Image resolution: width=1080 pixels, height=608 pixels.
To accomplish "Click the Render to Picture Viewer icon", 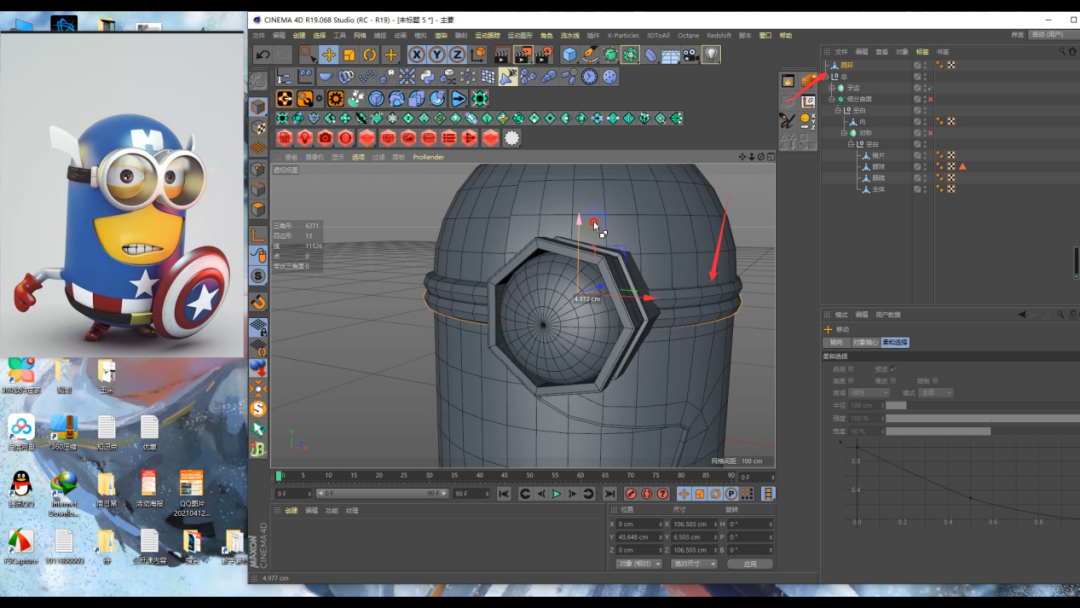I will pos(524,55).
